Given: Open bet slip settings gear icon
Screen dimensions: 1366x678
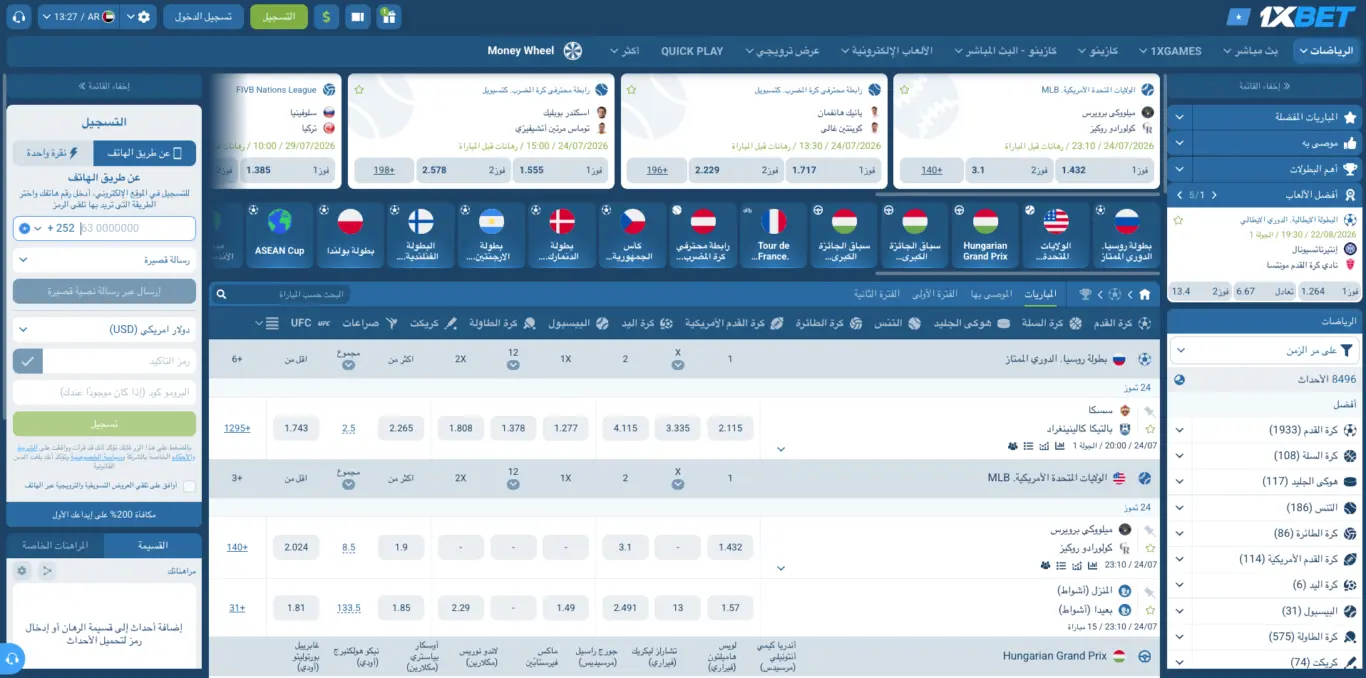Looking at the screenshot, I should (x=22, y=571).
